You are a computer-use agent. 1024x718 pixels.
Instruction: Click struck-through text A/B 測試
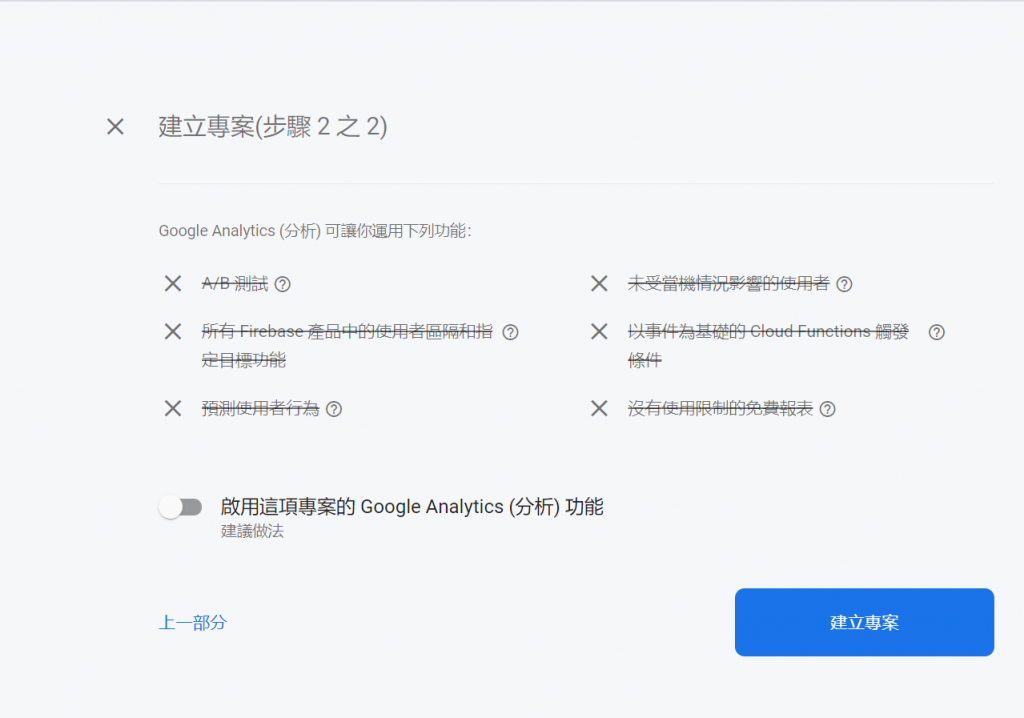click(235, 284)
